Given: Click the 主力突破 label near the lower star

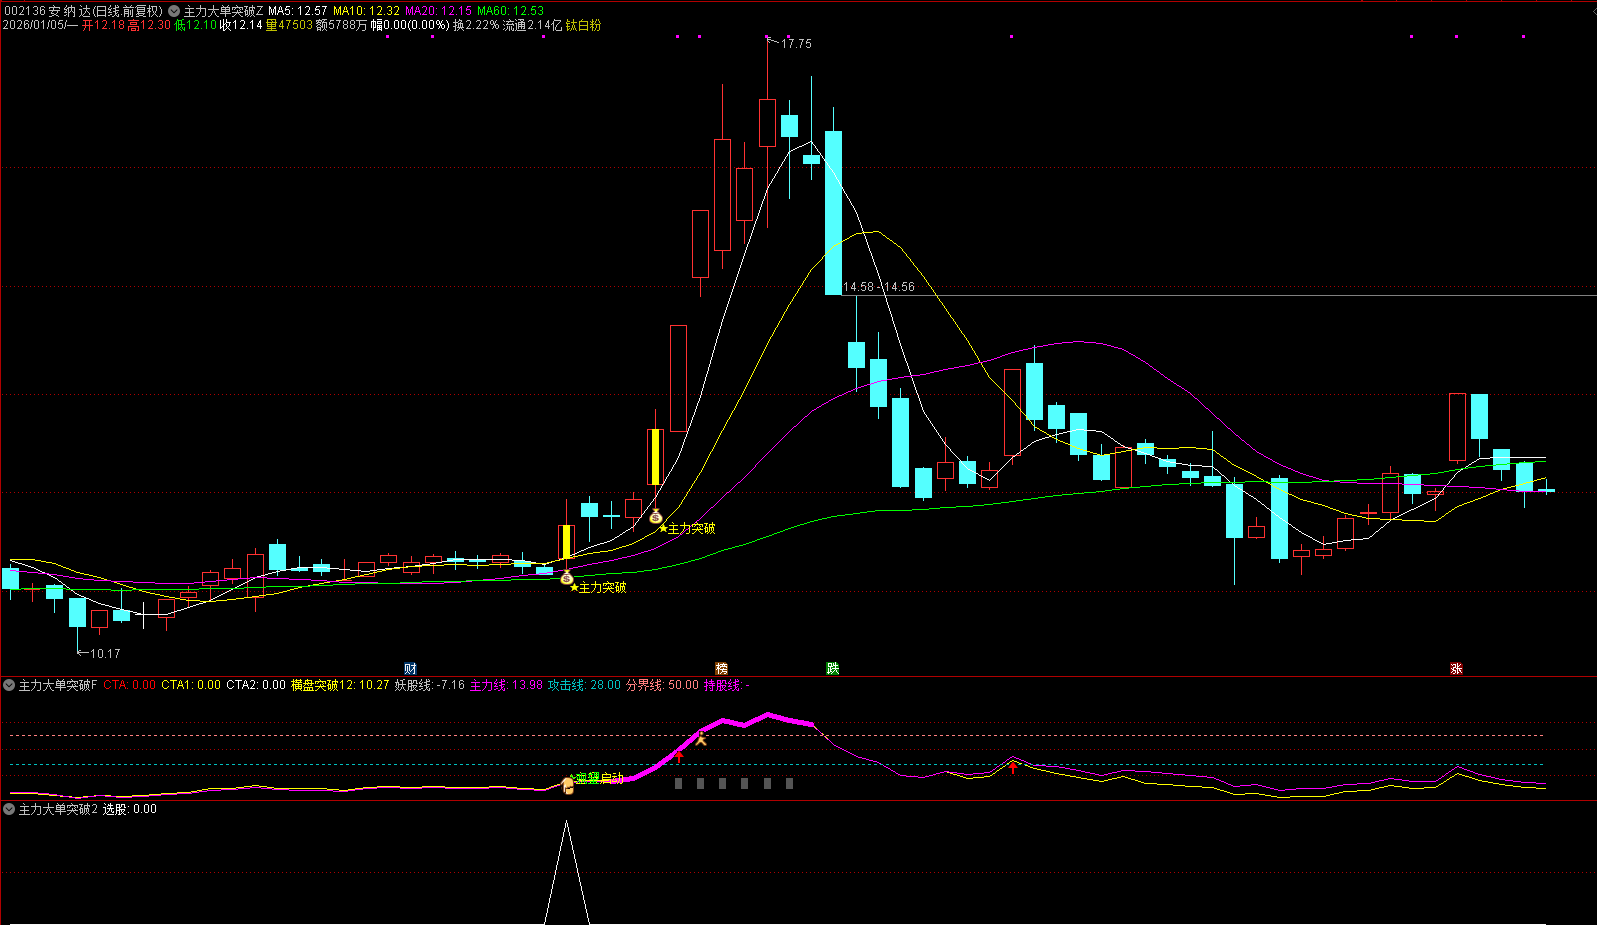Looking at the screenshot, I should point(602,587).
